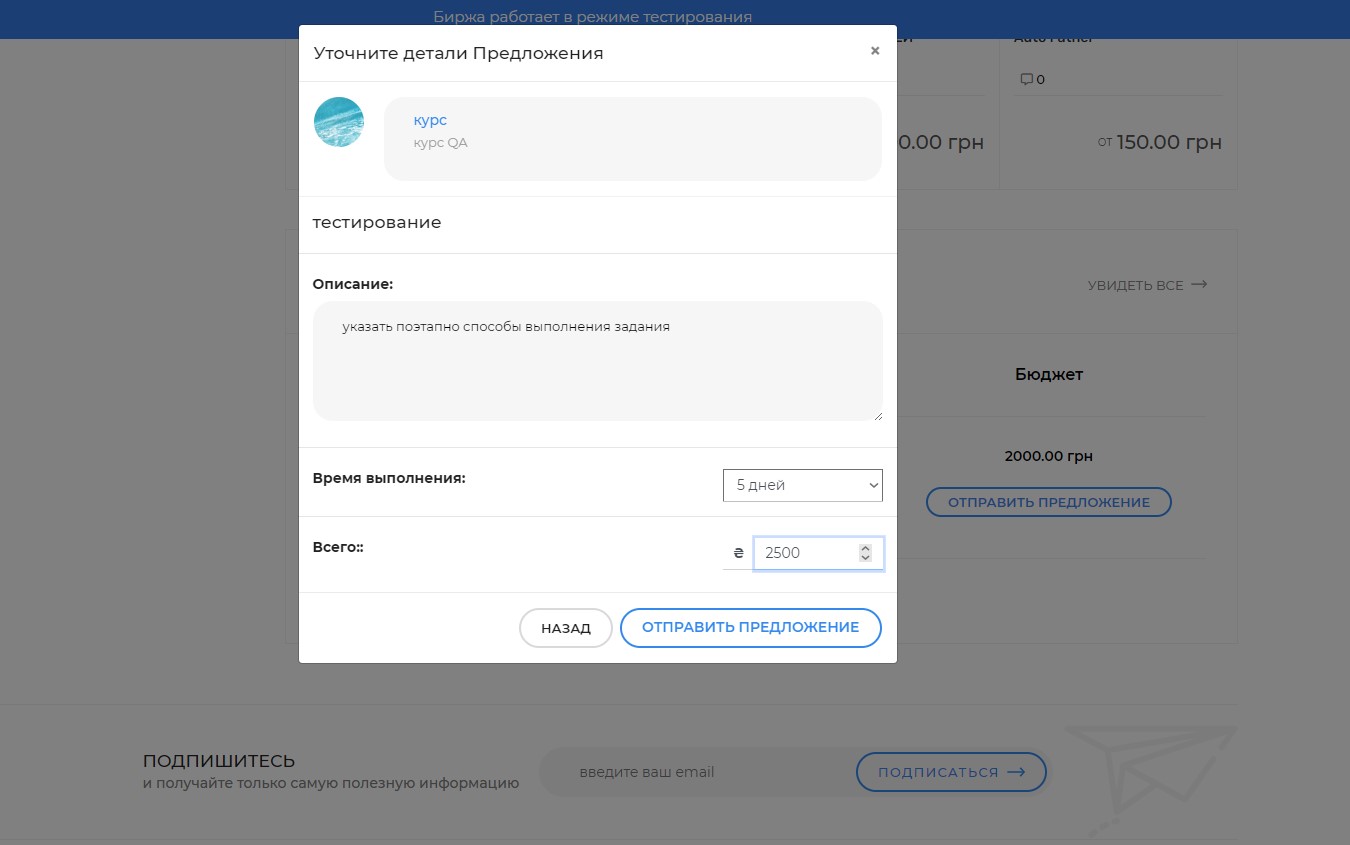The width and height of the screenshot is (1350, 845).
Task: Click the down stepper arrow on price field
Action: click(863, 558)
